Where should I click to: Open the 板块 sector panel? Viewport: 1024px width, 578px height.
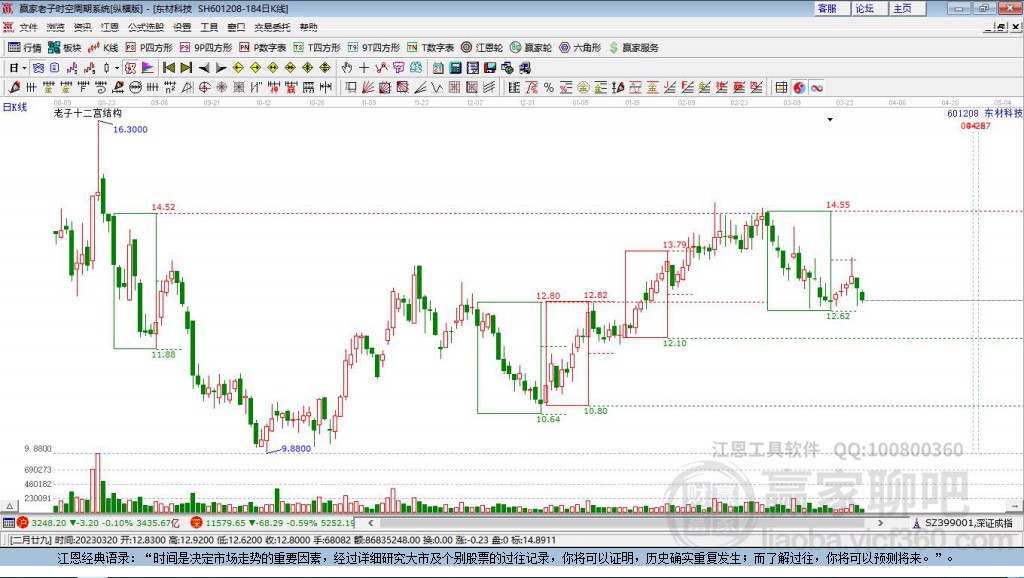(64, 48)
